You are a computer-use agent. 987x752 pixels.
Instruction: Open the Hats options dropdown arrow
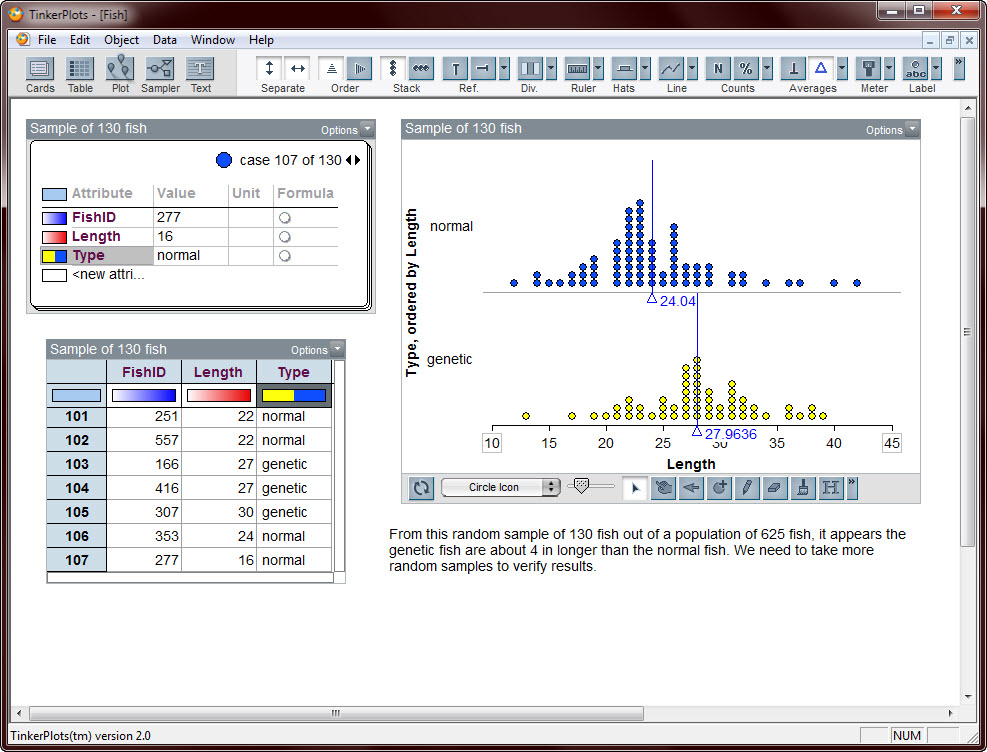pyautogui.click(x=645, y=68)
